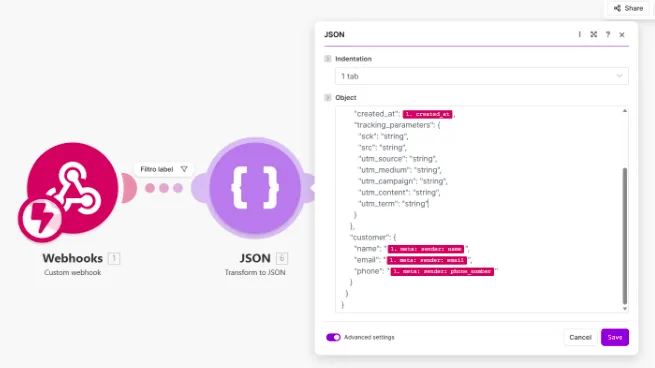Select the created_at mapped variable pill
The height and width of the screenshot is (368, 655).
[427, 114]
